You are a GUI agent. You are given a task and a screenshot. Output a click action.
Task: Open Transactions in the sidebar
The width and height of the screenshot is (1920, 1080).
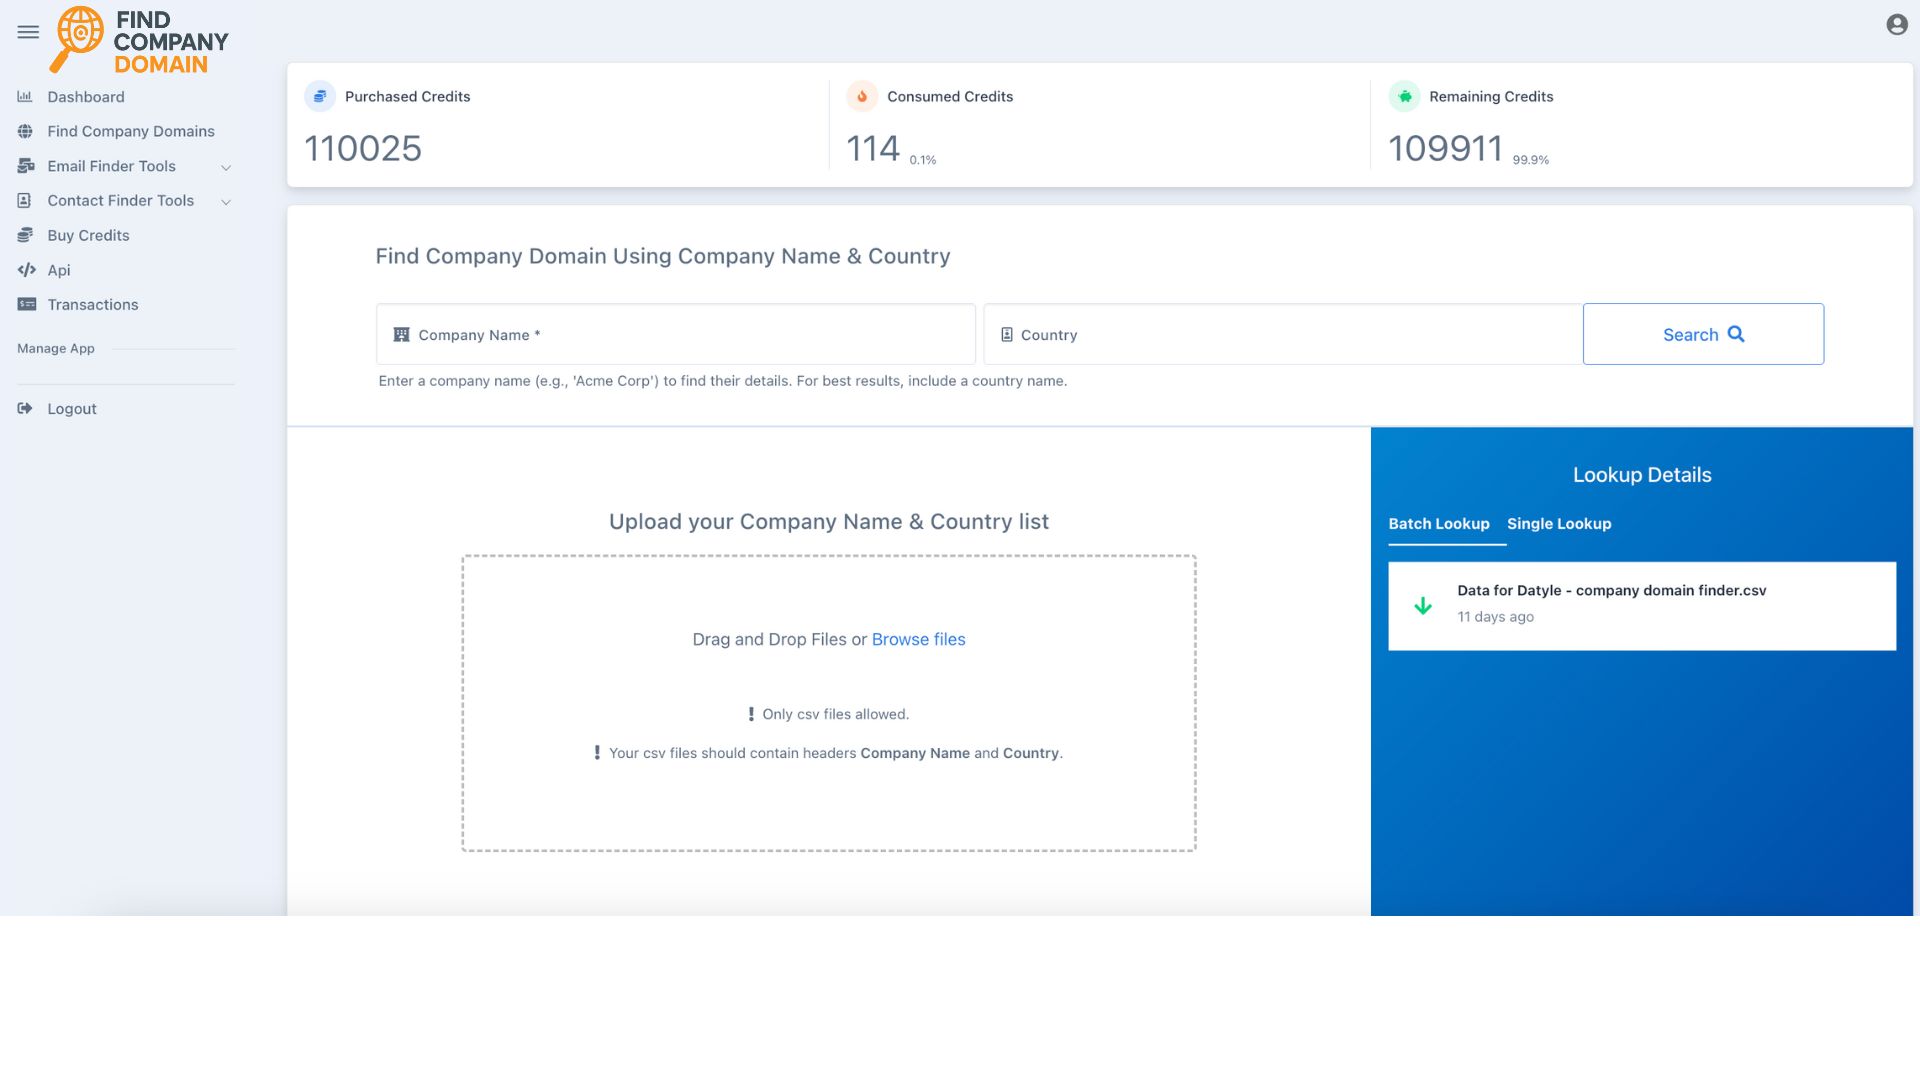pyautogui.click(x=92, y=305)
